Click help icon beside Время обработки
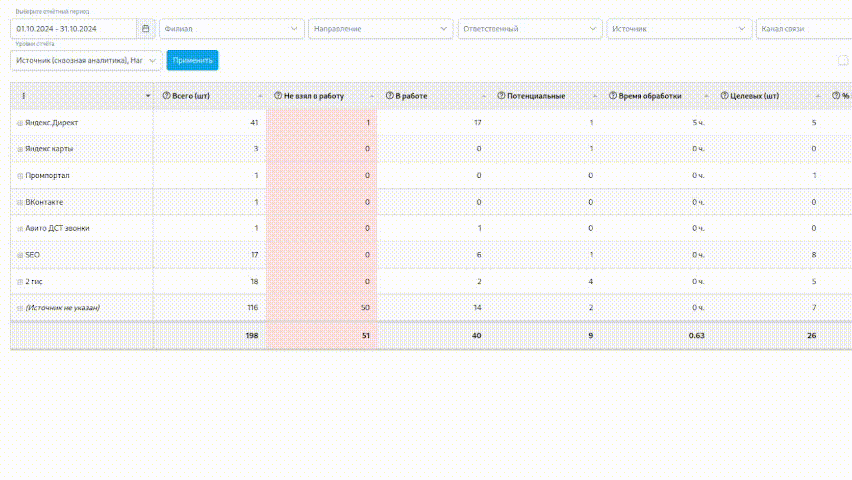The image size is (852, 480). [x=612, y=96]
